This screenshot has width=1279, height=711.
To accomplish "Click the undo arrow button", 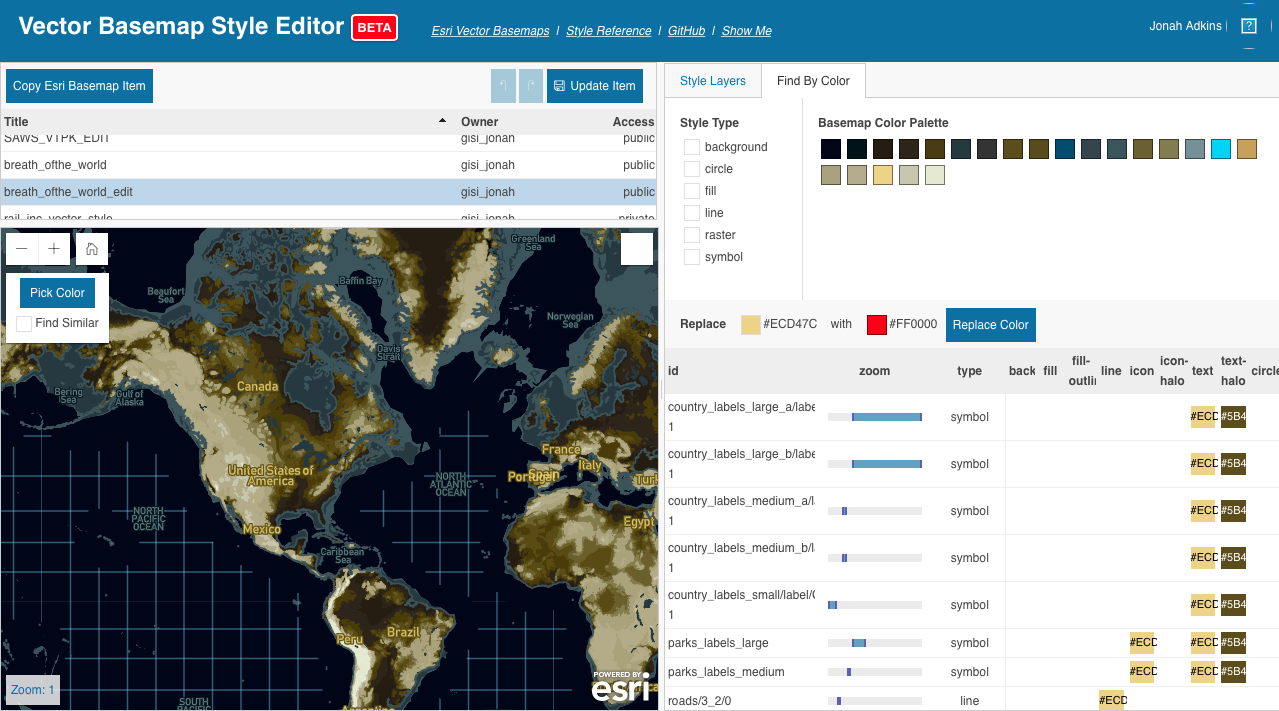I will (x=503, y=86).
